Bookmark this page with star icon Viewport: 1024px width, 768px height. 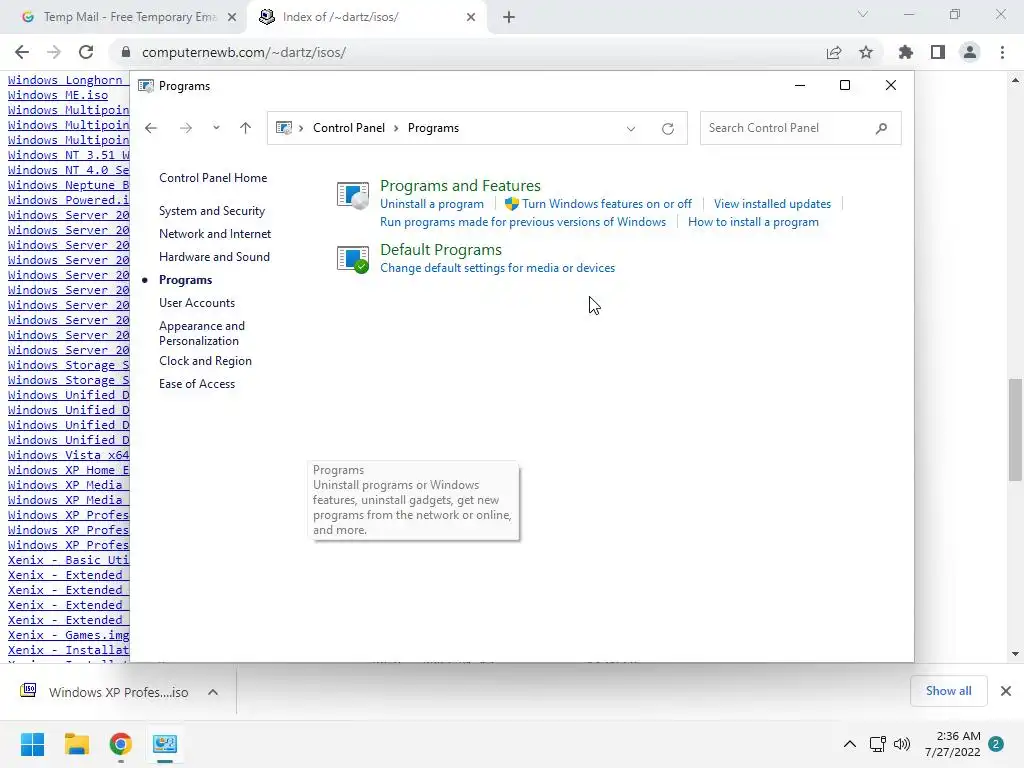click(866, 52)
